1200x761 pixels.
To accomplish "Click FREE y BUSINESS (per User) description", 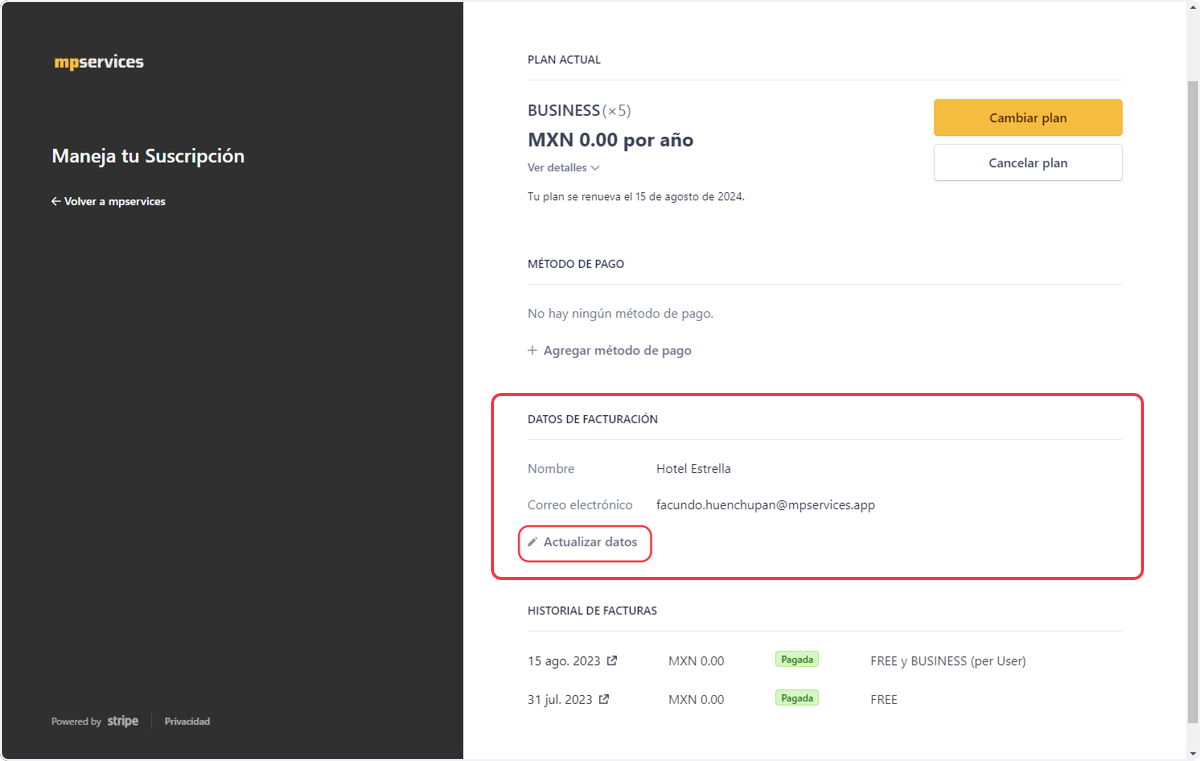I will [948, 661].
